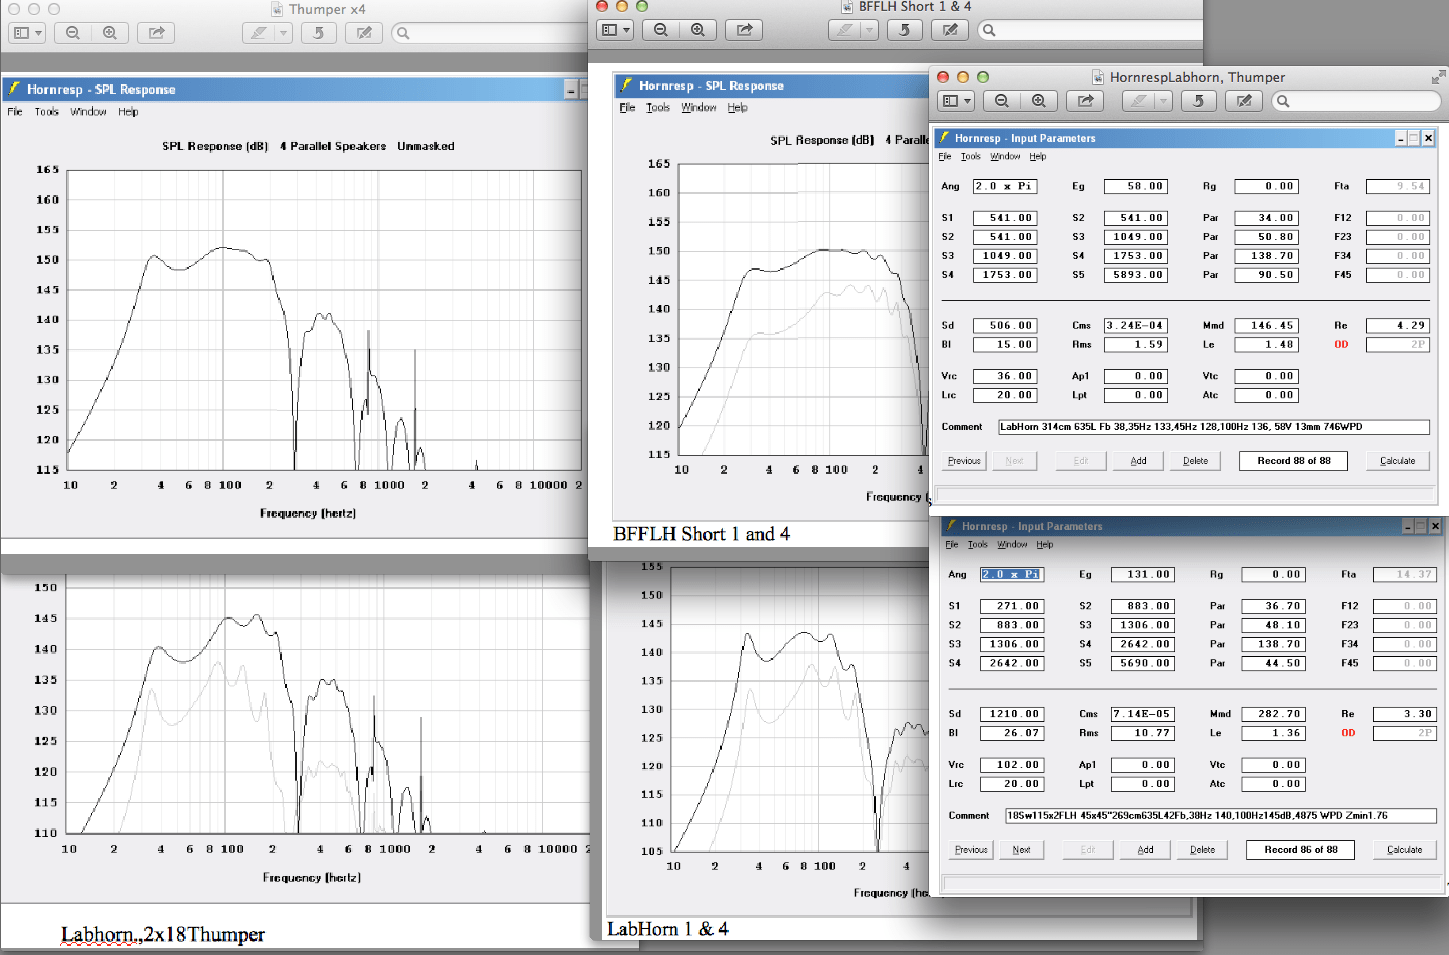Click Previous button beside Record 86 of 88

[971, 850]
